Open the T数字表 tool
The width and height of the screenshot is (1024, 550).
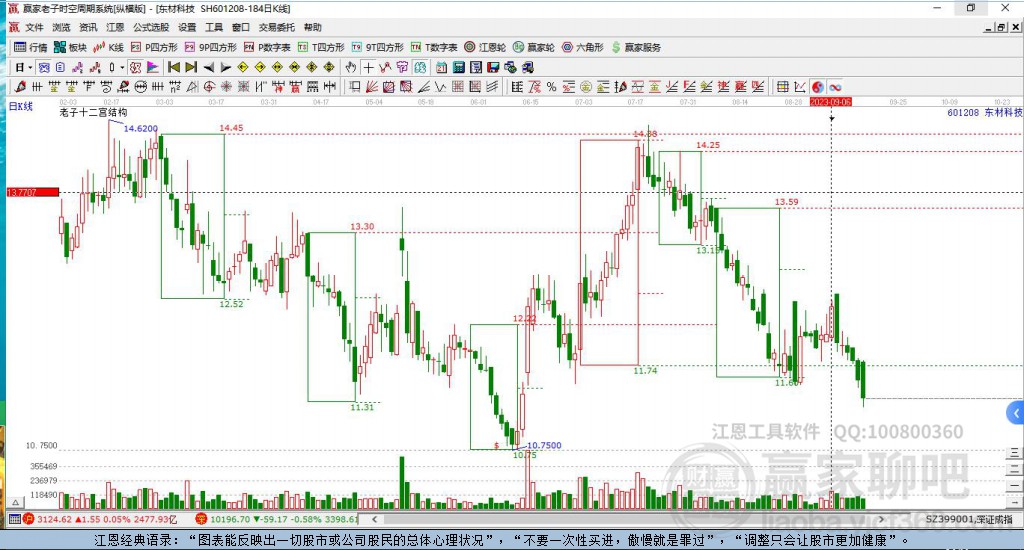(434, 47)
